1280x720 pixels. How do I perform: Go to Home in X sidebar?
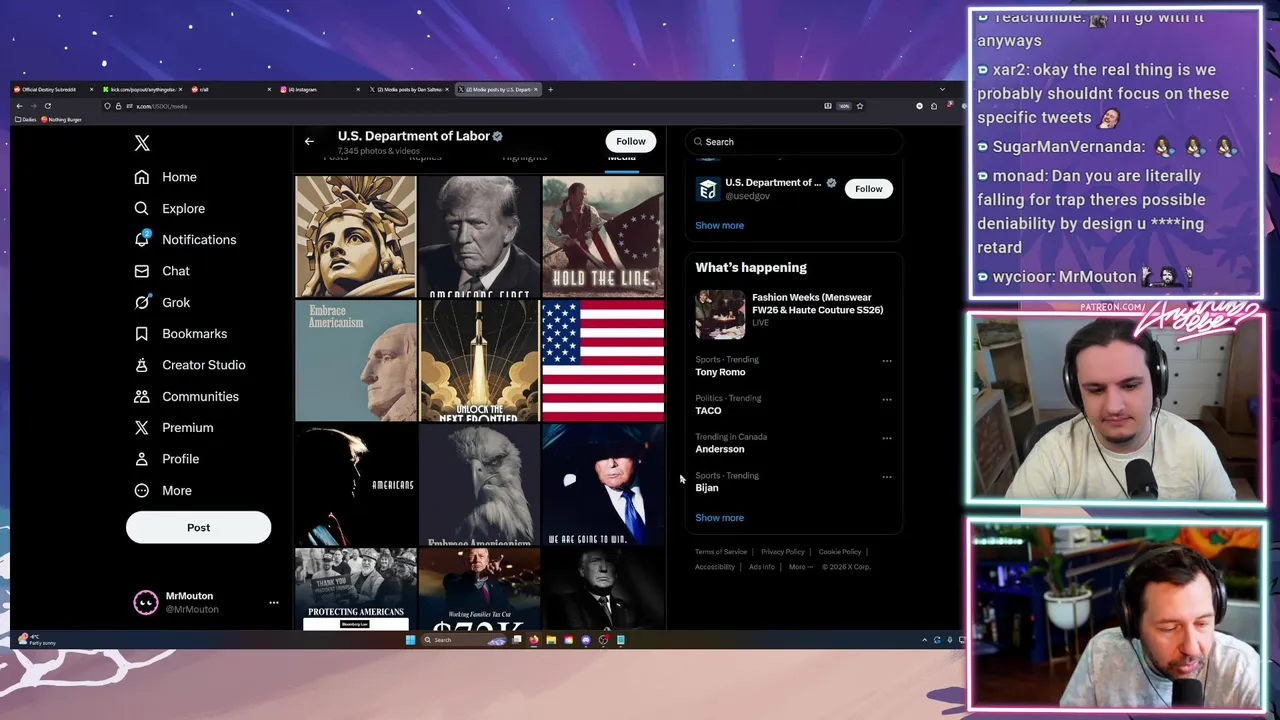[x=166, y=177]
